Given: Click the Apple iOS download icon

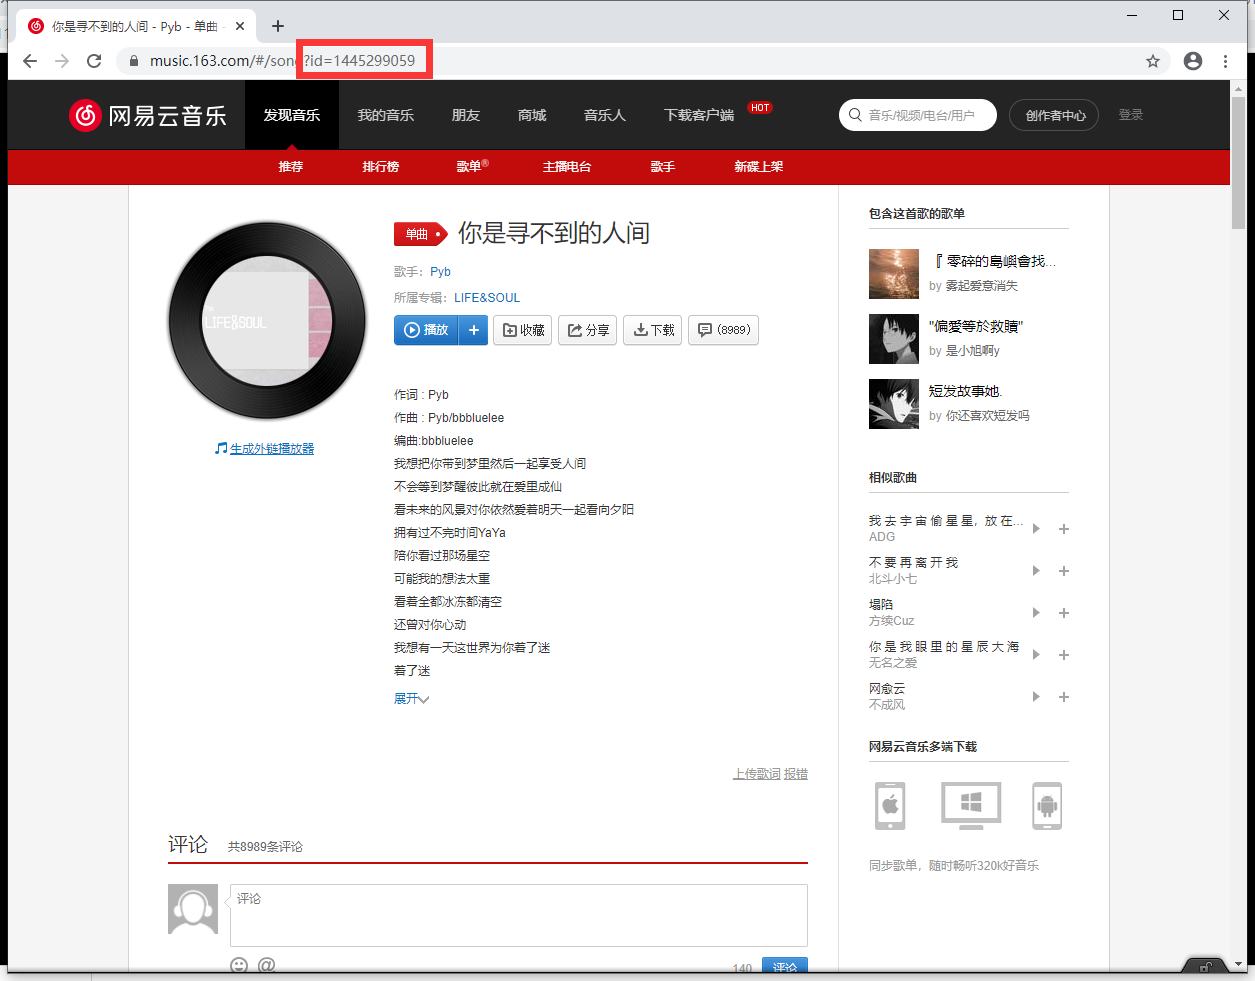Looking at the screenshot, I should coord(890,805).
